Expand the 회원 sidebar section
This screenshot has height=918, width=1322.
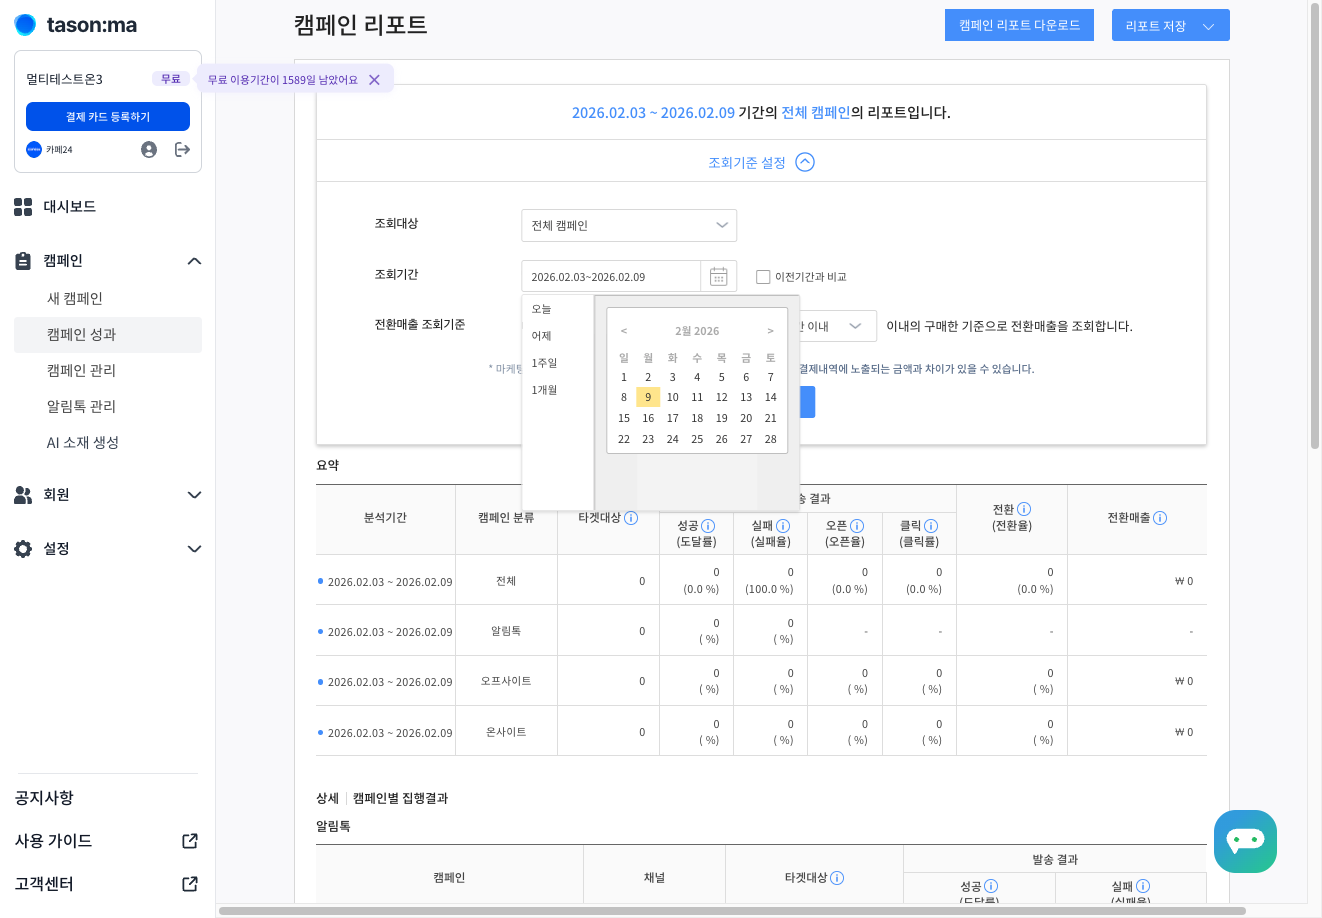click(x=194, y=495)
